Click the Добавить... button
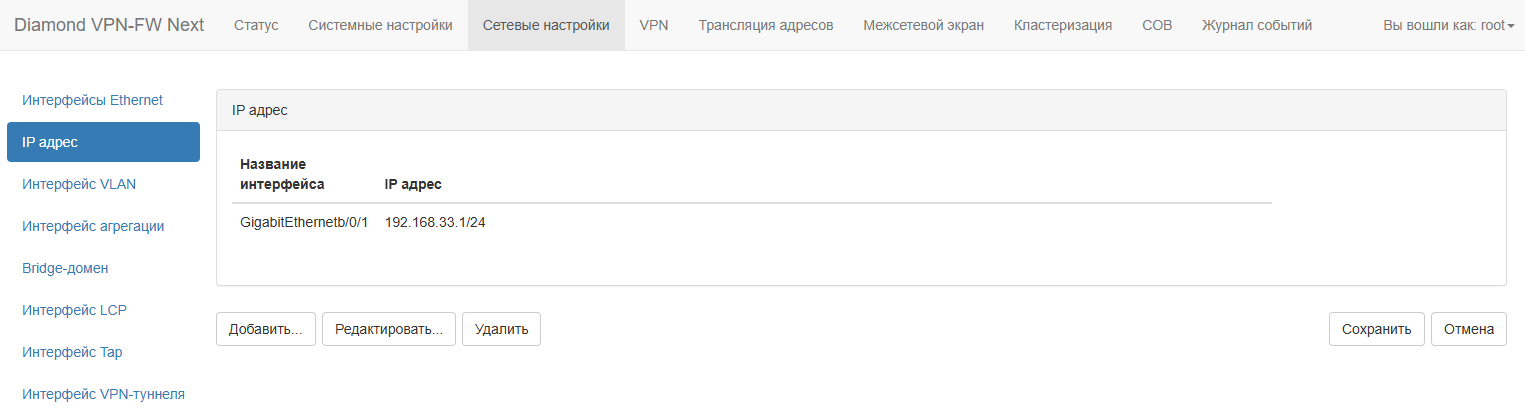Viewport: 1525px width, 411px height. [266, 329]
